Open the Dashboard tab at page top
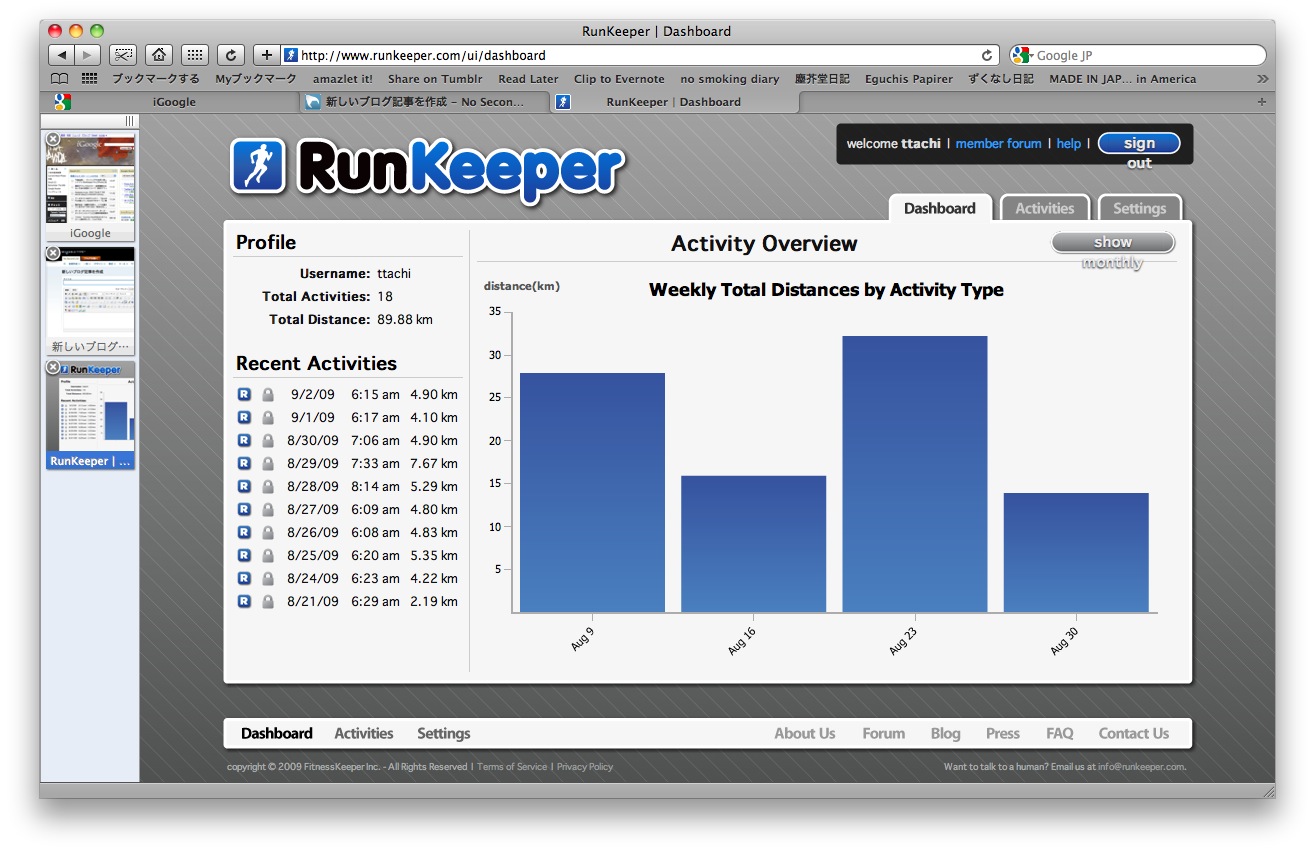The image size is (1315, 858). point(940,208)
